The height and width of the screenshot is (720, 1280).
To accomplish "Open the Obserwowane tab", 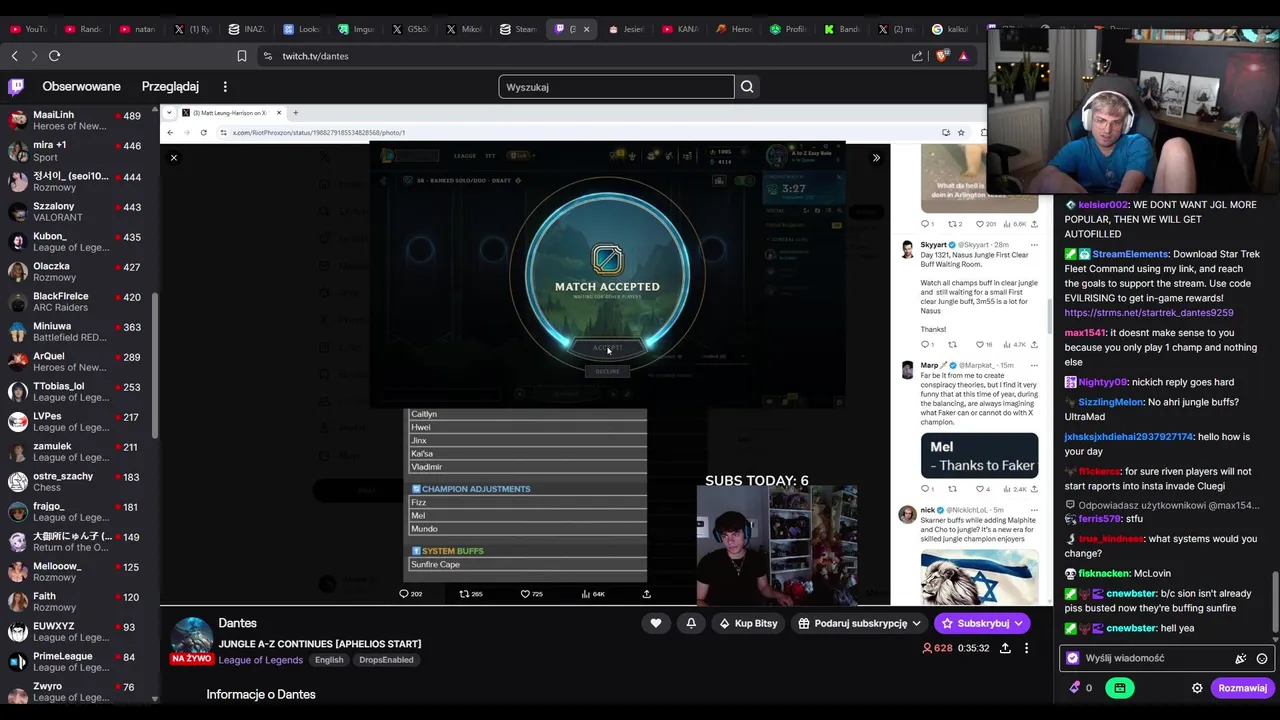I will pyautogui.click(x=81, y=87).
